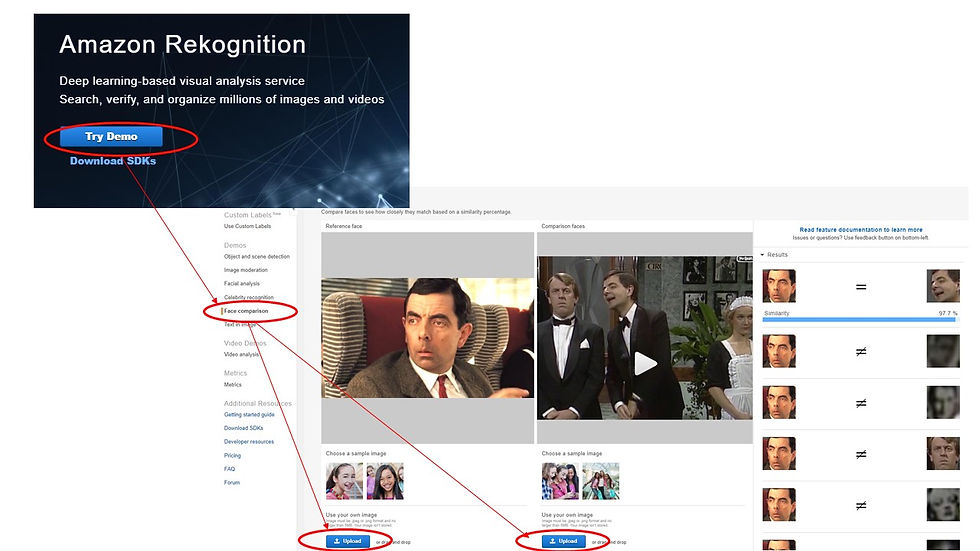Choose smiling girl sample reference image
Viewport: 980px width, 551px height.
tap(344, 481)
